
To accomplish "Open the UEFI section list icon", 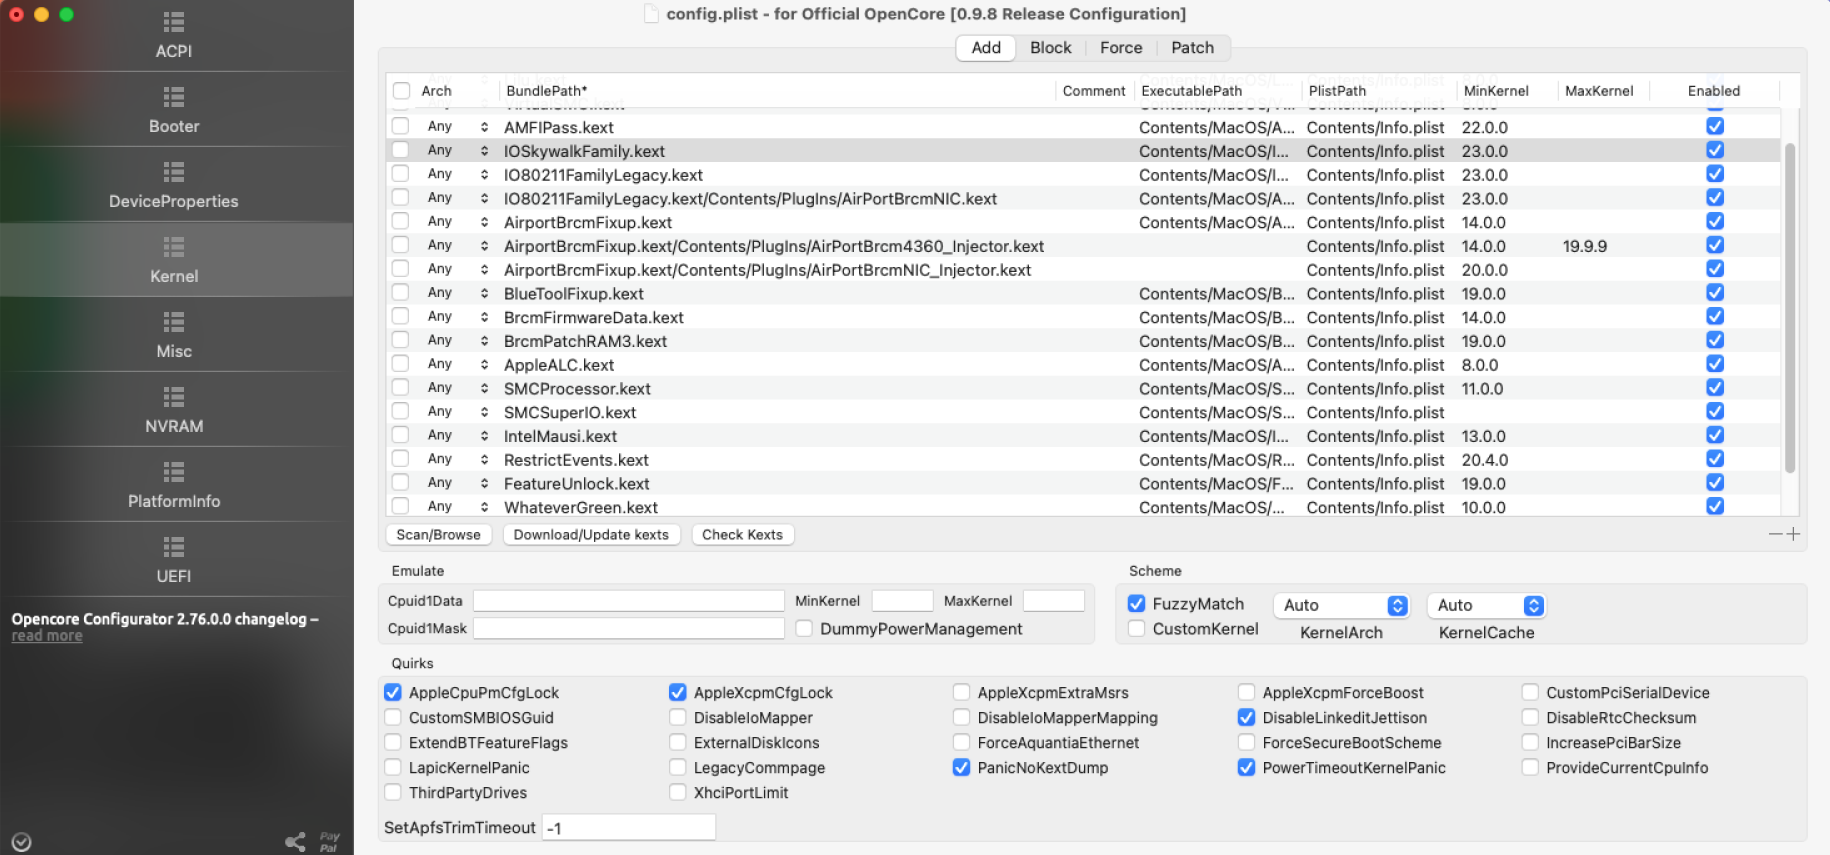I will [x=174, y=547].
